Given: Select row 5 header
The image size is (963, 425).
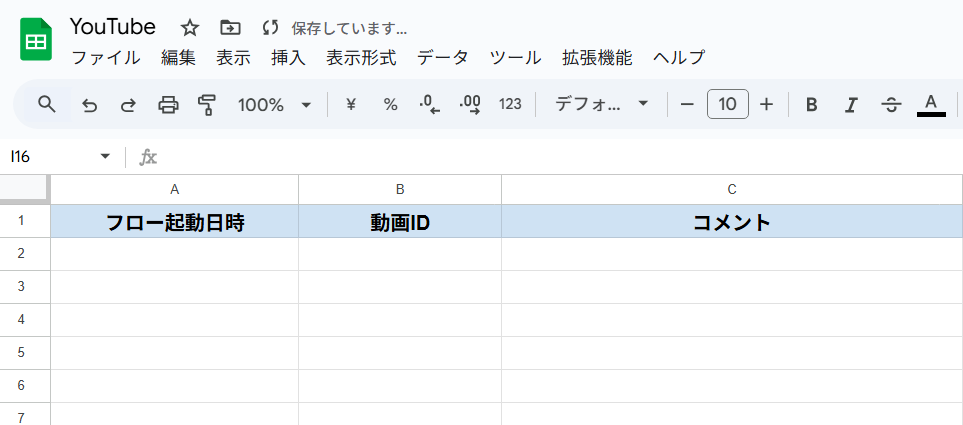Looking at the screenshot, I should pyautogui.click(x=25, y=354).
